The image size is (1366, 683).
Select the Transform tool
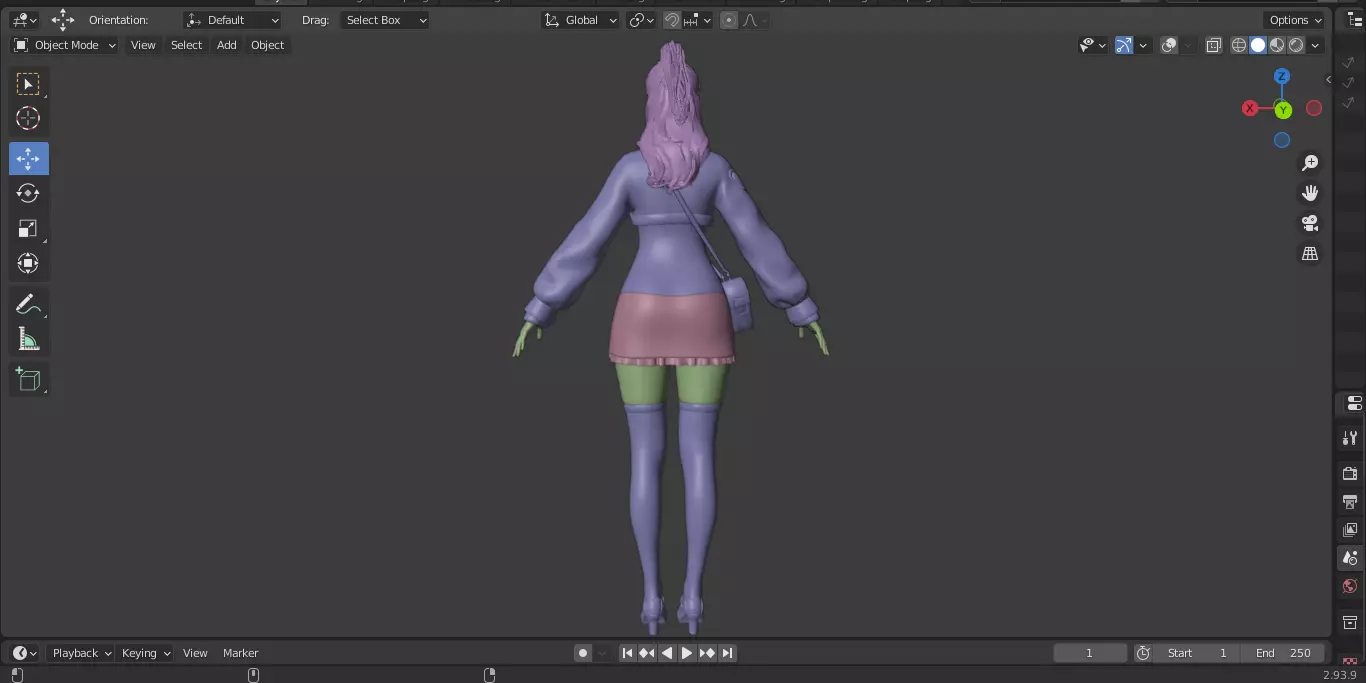pyautogui.click(x=28, y=263)
